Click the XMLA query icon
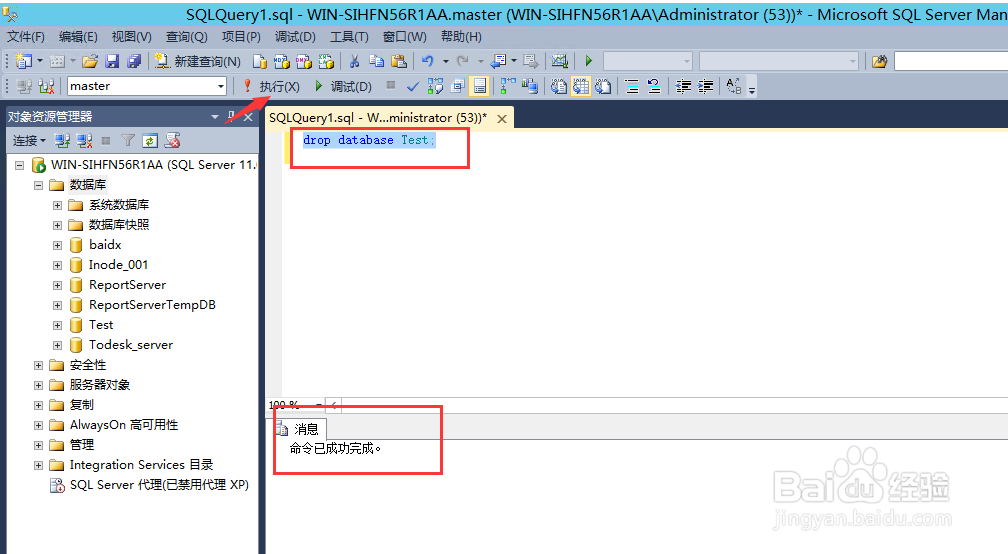1008x554 pixels. click(x=326, y=61)
